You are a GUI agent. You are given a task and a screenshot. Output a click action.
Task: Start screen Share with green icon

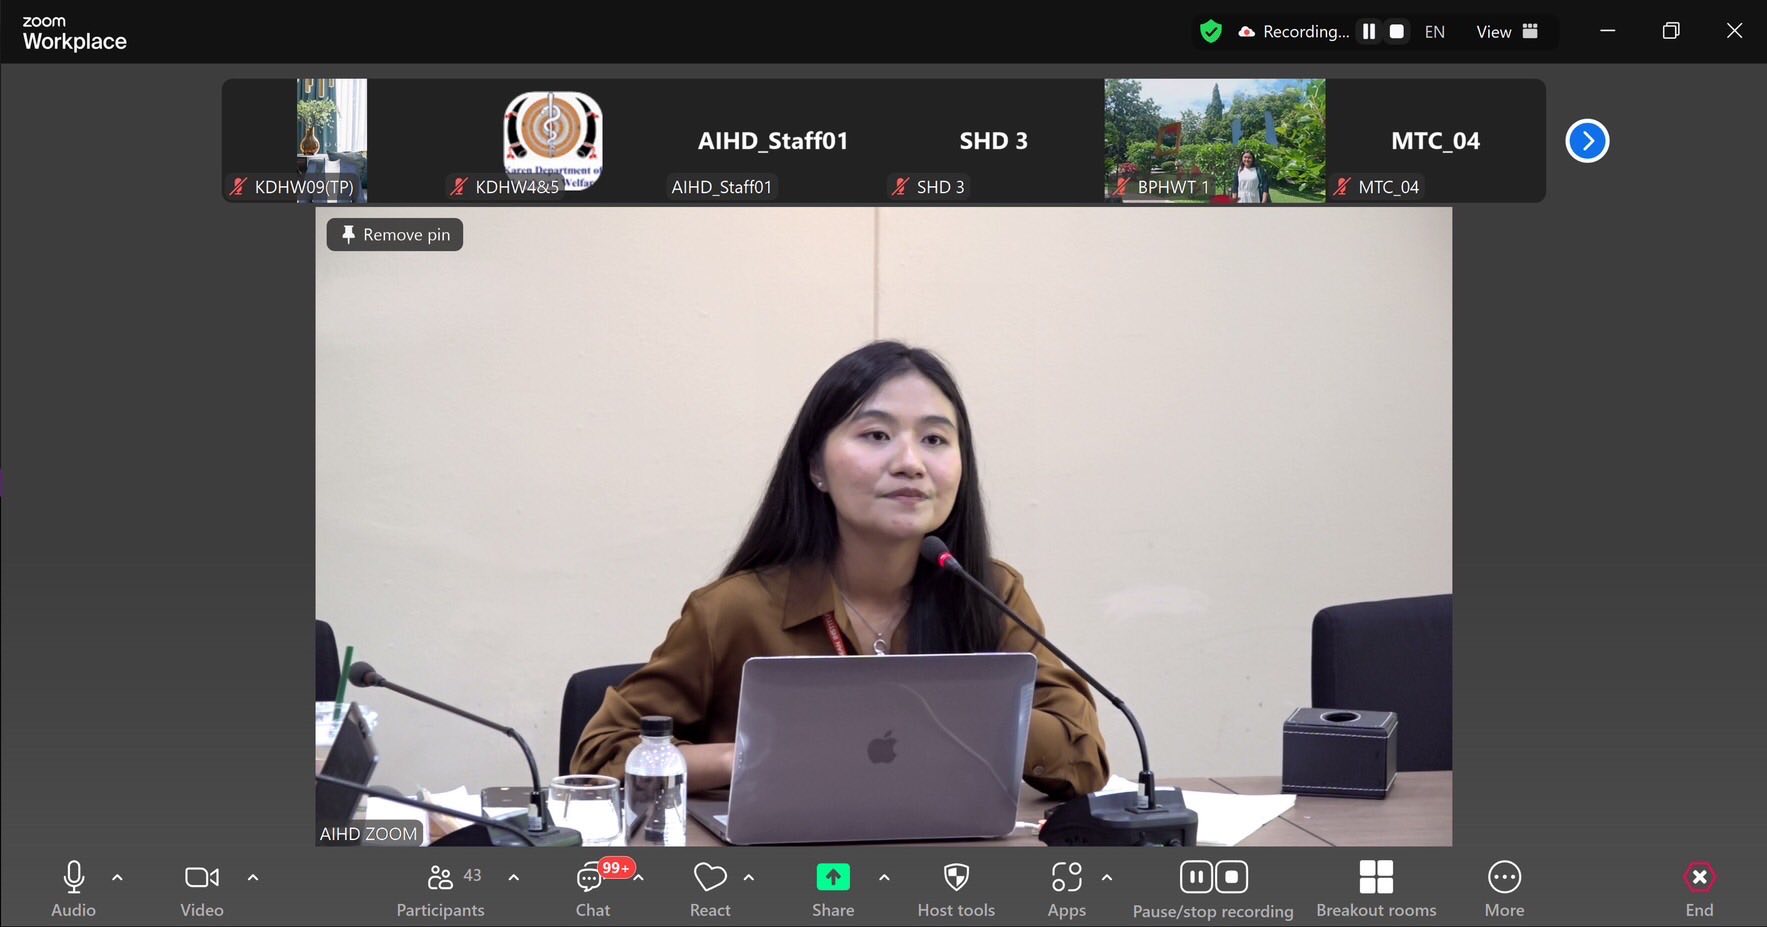[x=832, y=889]
